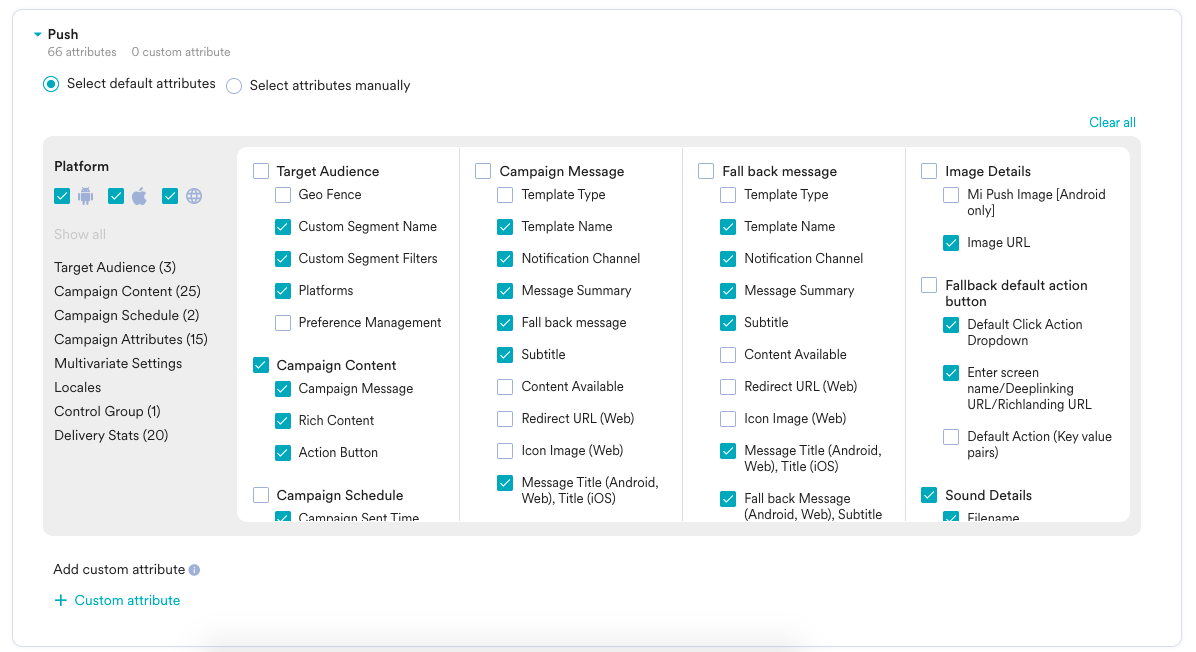This screenshot has height=652, width=1196.
Task: Select the 'Select attributes manually' radio option
Action: (234, 86)
